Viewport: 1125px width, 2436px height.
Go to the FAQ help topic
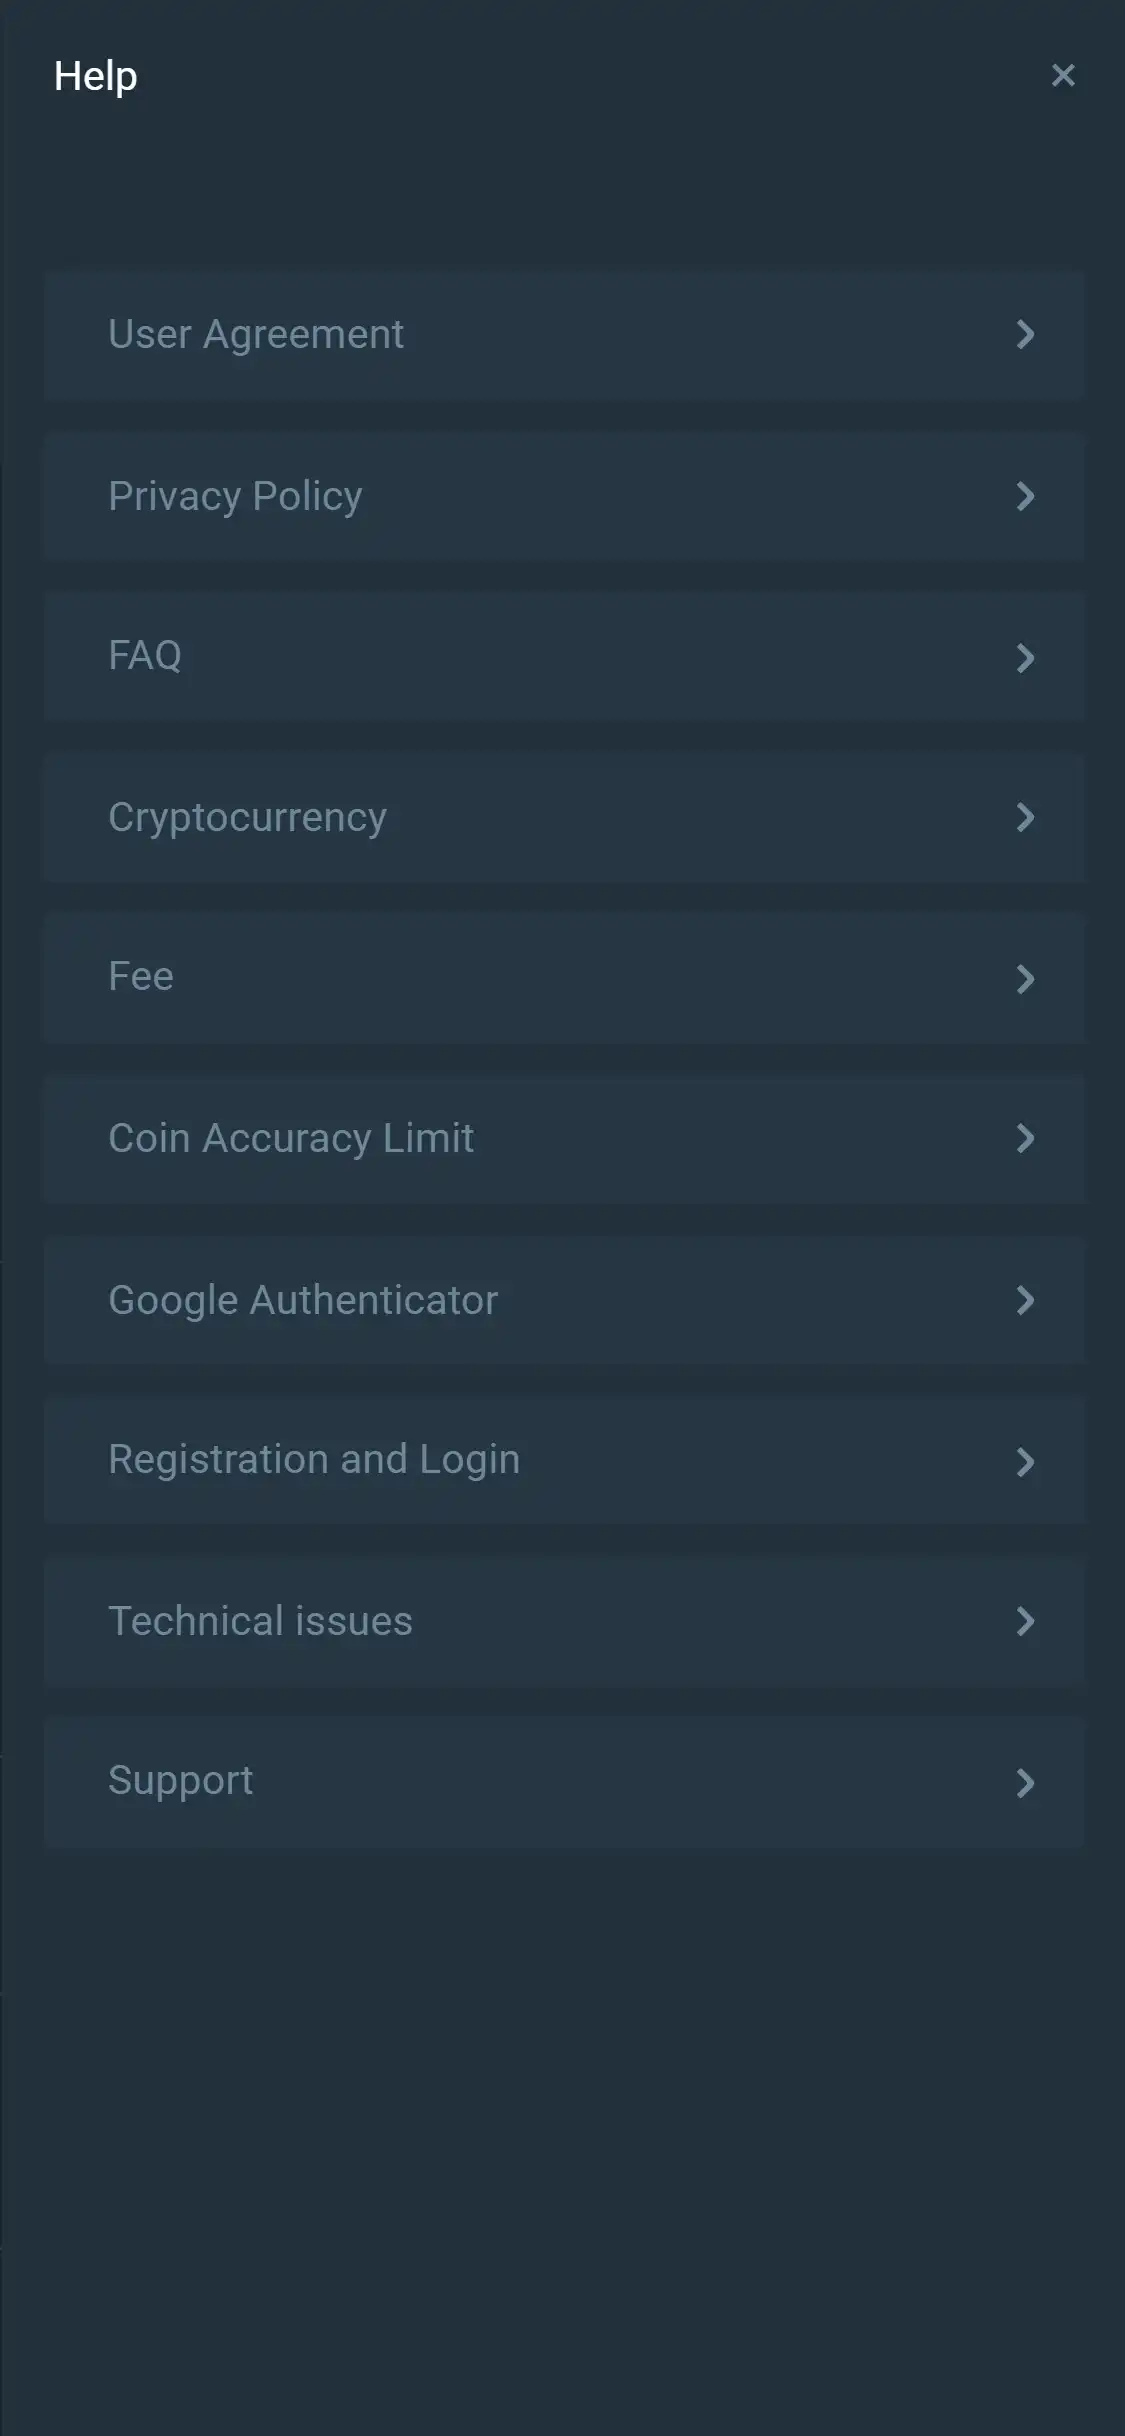coord(145,656)
